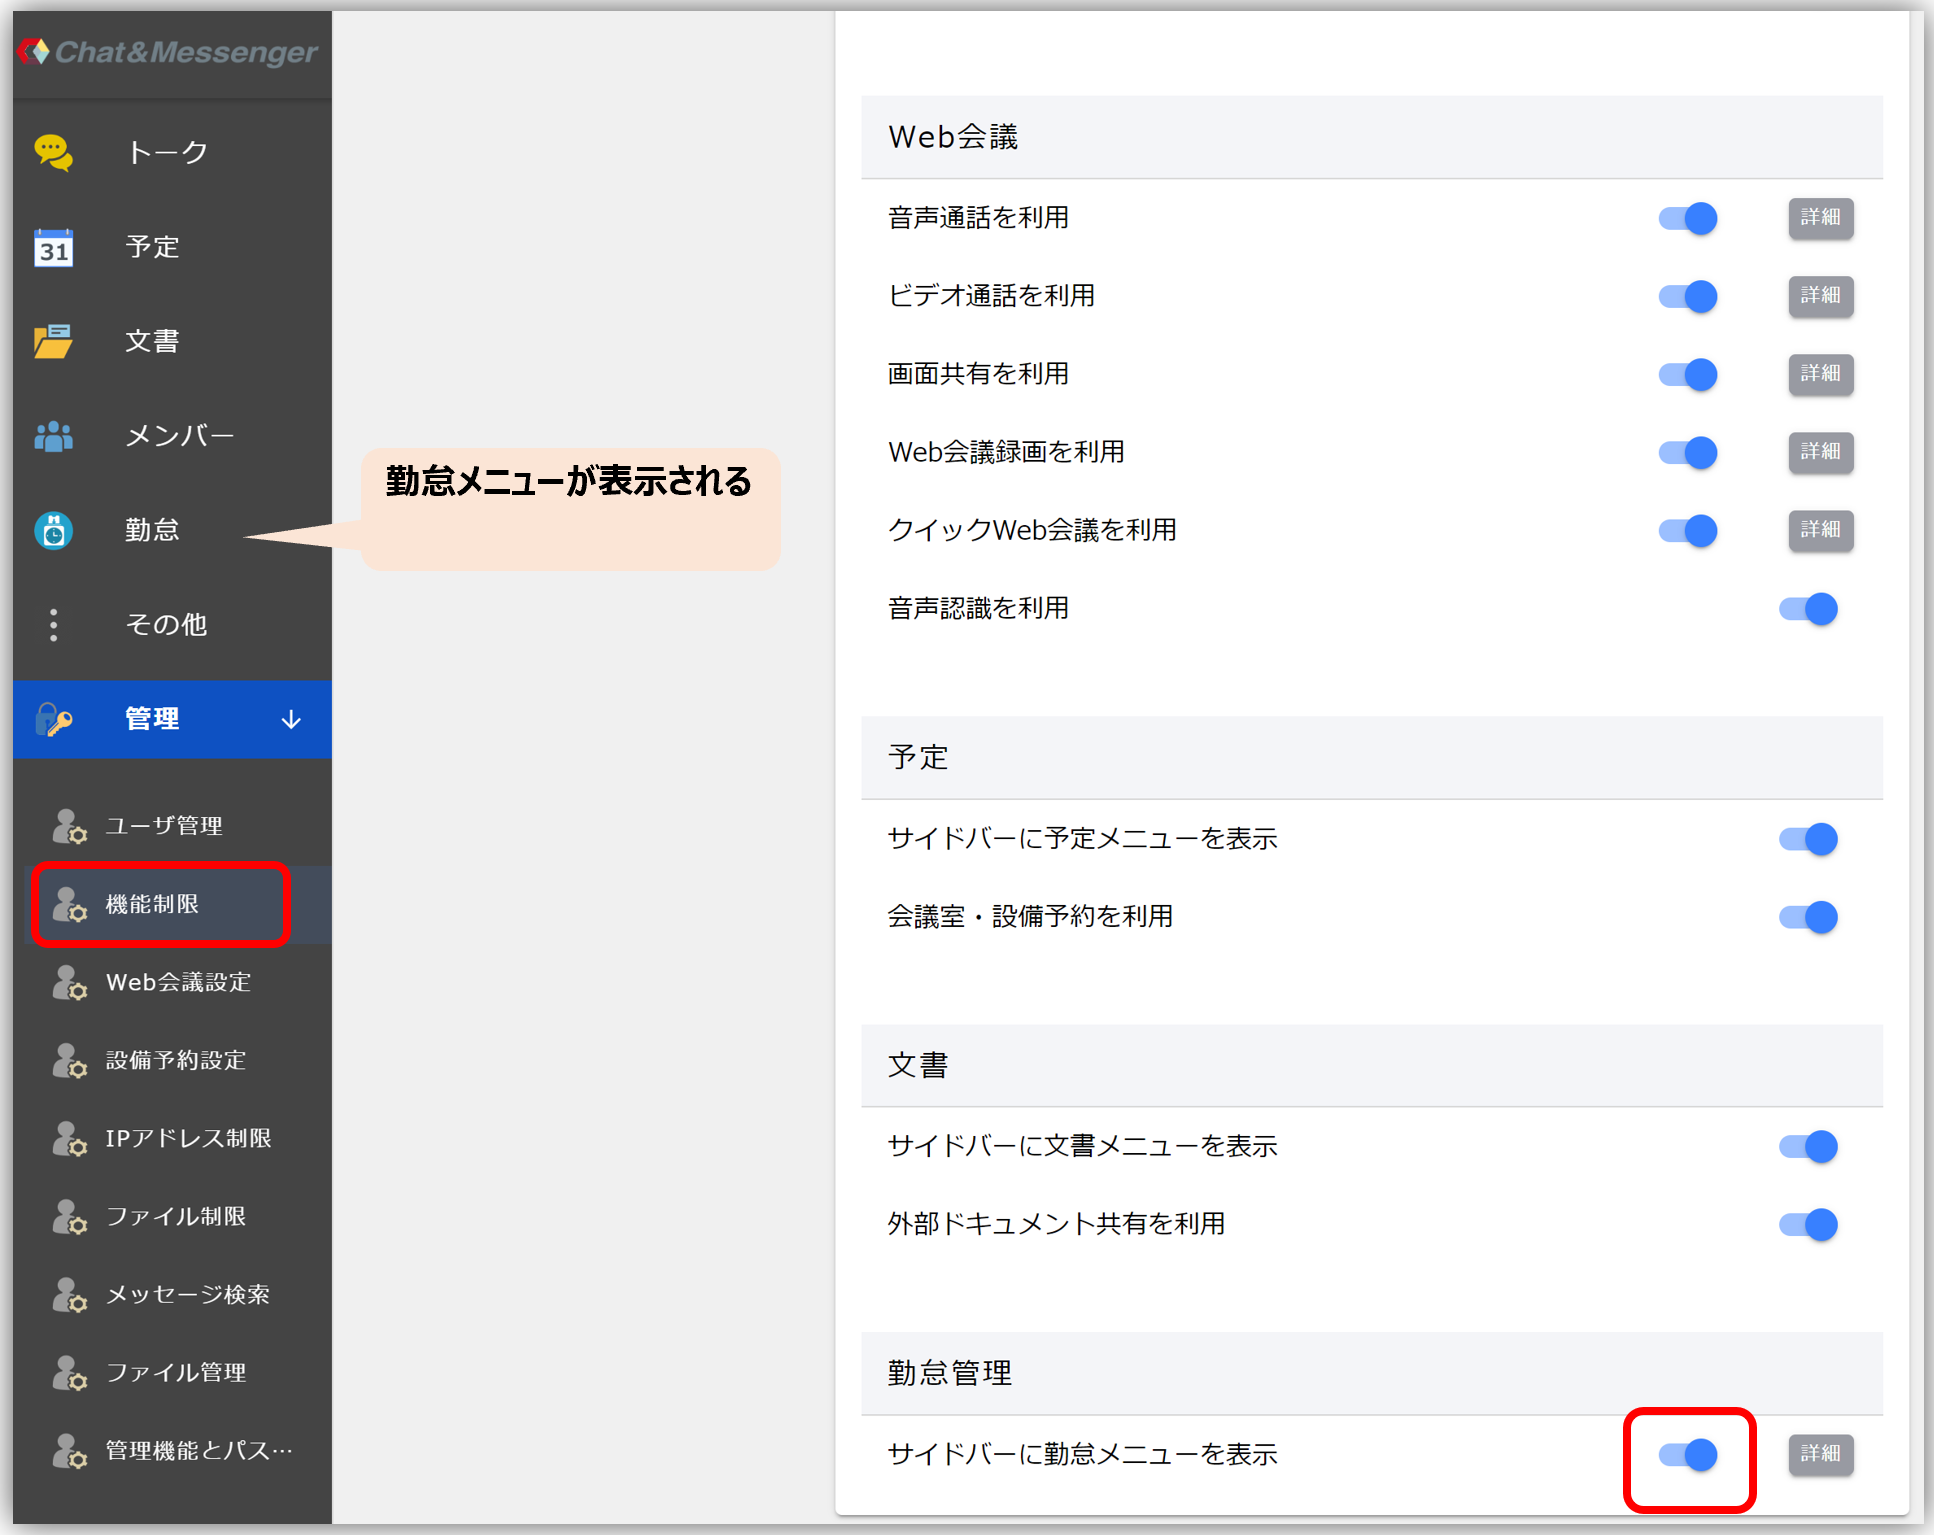Open 詳細 for 音声通話を利用
Image resolution: width=1934 pixels, height=1535 pixels.
pyautogui.click(x=1820, y=218)
